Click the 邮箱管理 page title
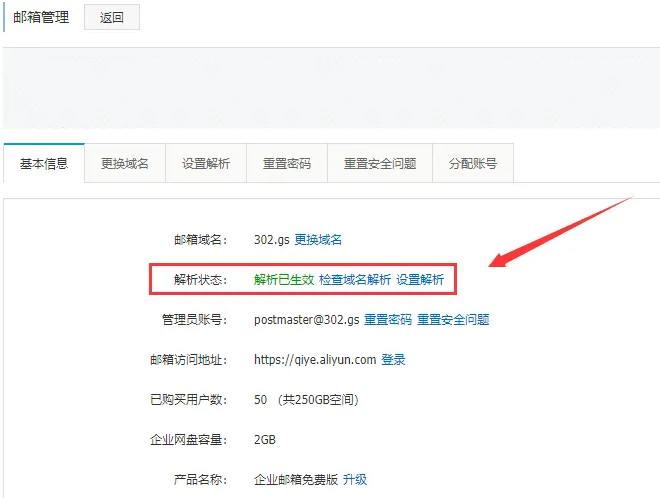This screenshot has width=660, height=498. point(40,18)
